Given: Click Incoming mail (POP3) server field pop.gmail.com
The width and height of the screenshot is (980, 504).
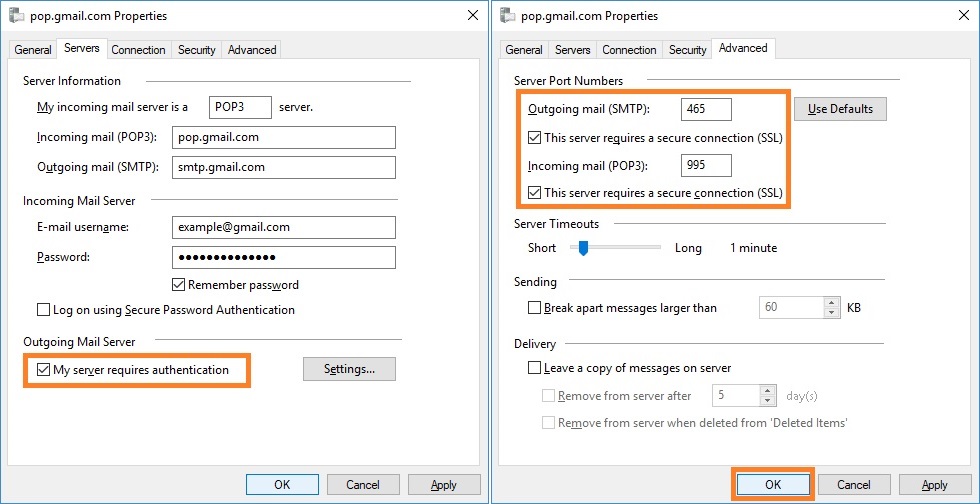Looking at the screenshot, I should (284, 138).
